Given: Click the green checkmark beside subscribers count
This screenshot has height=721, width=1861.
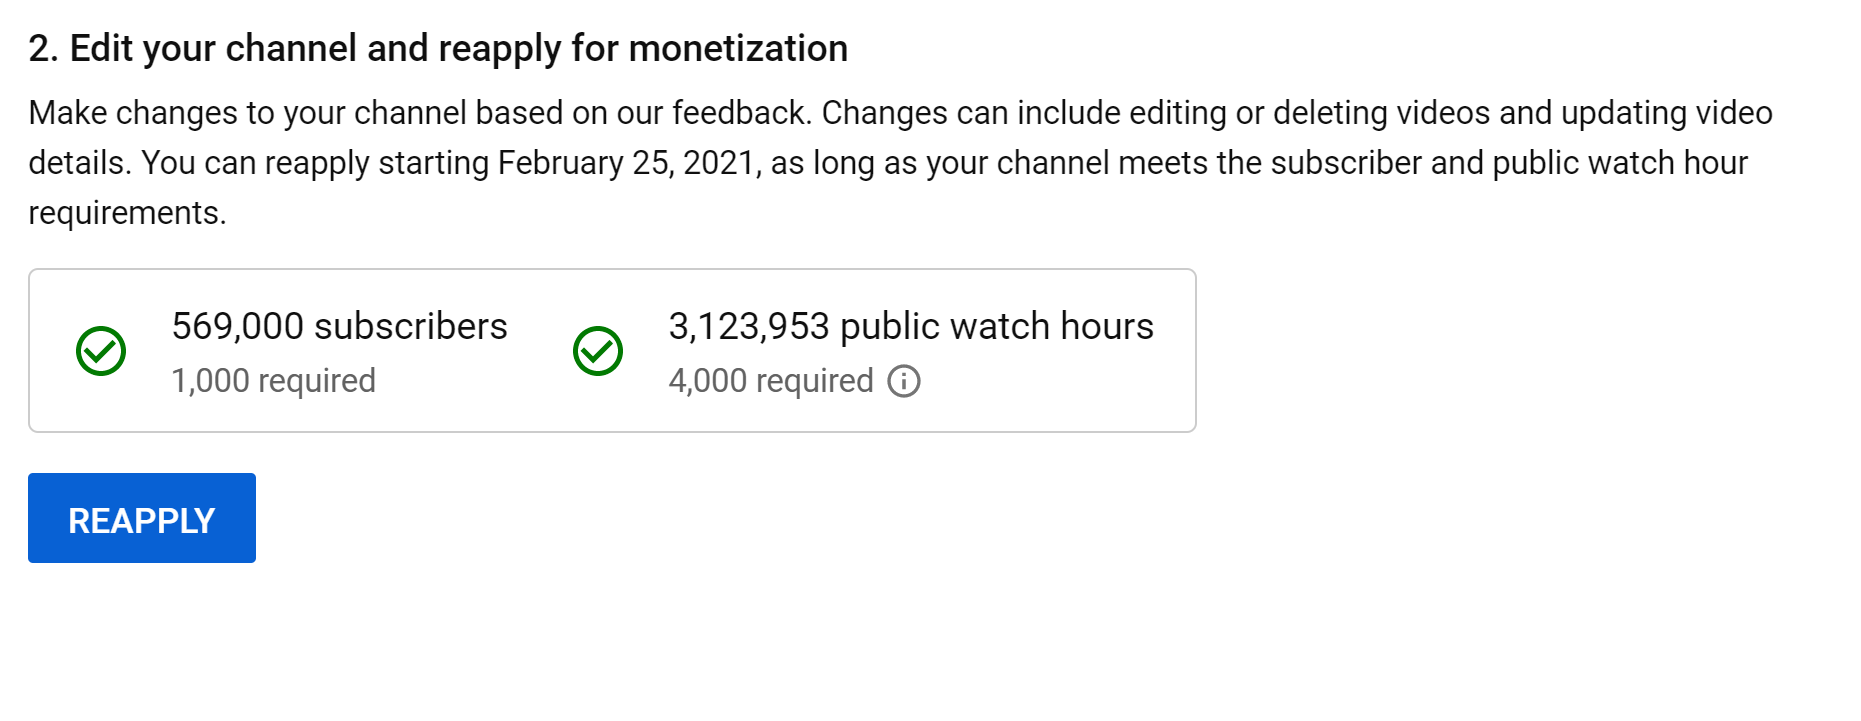Looking at the screenshot, I should point(101,351).
